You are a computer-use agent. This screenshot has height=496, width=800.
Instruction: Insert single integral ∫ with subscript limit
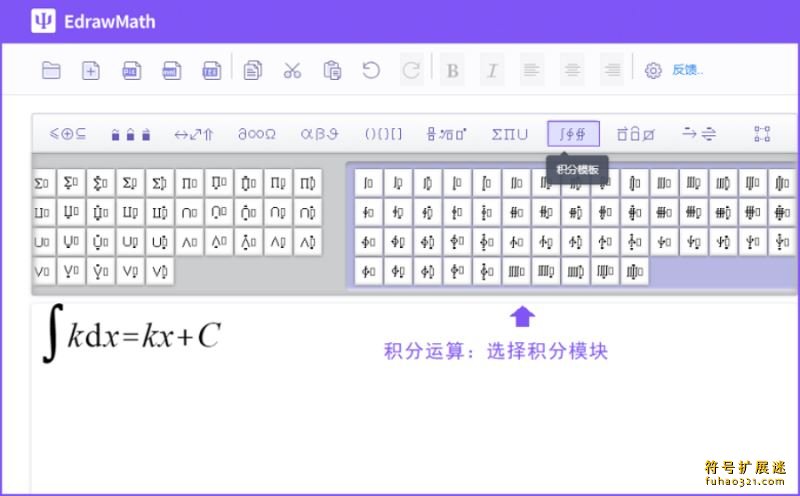point(398,183)
